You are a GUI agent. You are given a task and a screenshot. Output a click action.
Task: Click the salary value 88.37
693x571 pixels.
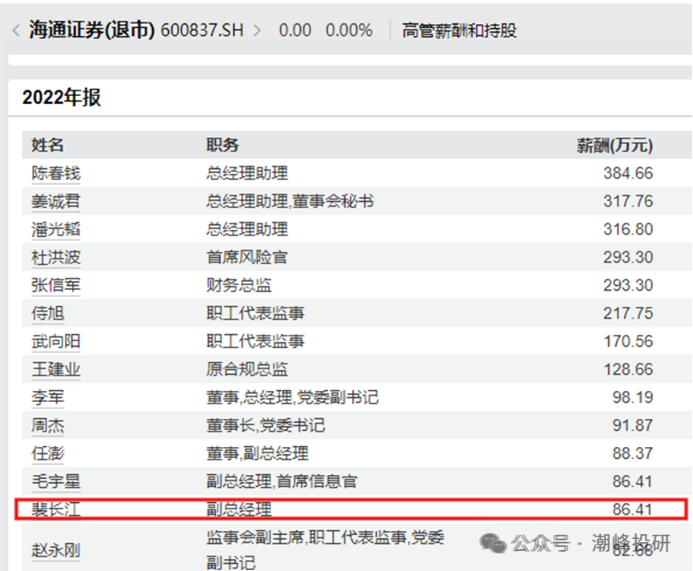pos(632,453)
